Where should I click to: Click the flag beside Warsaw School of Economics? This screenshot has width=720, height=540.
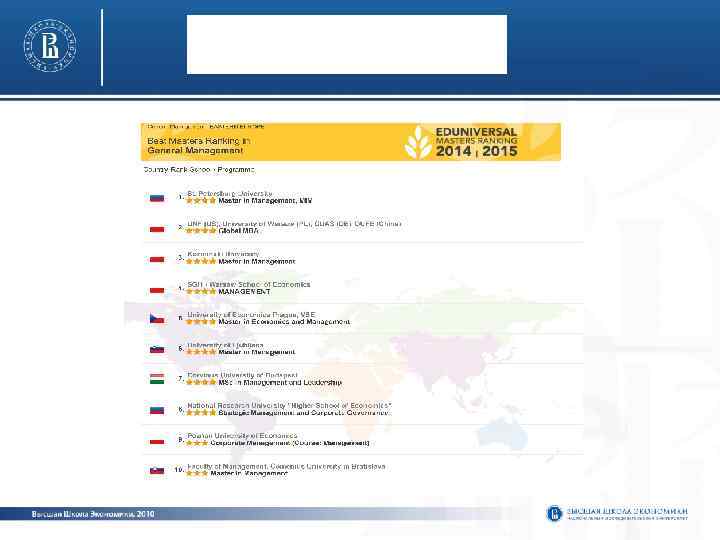(157, 290)
